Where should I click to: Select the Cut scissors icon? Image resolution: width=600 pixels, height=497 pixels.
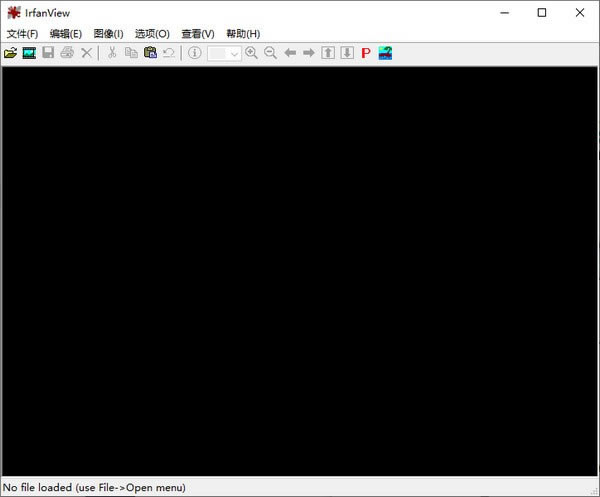[x=112, y=53]
